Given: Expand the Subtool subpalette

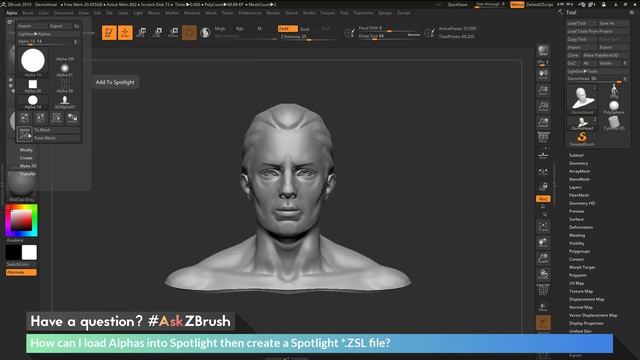Looking at the screenshot, I should 576,155.
